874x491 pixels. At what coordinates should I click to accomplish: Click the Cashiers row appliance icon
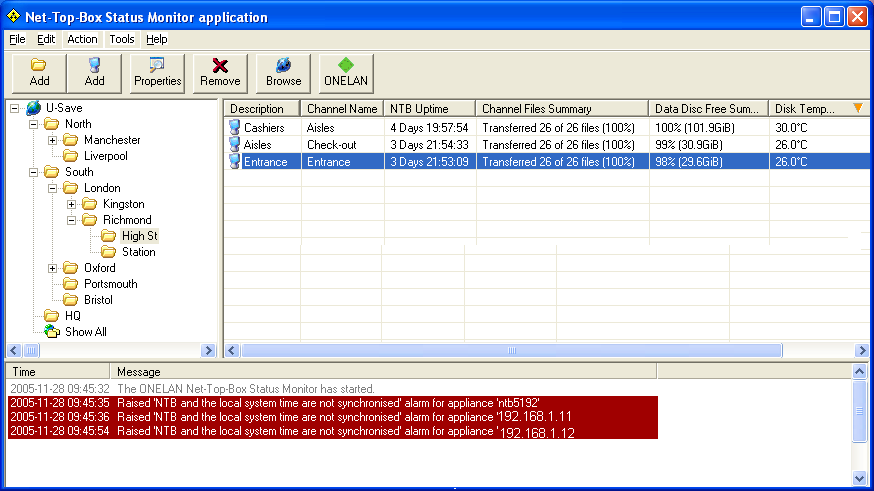[x=234, y=128]
